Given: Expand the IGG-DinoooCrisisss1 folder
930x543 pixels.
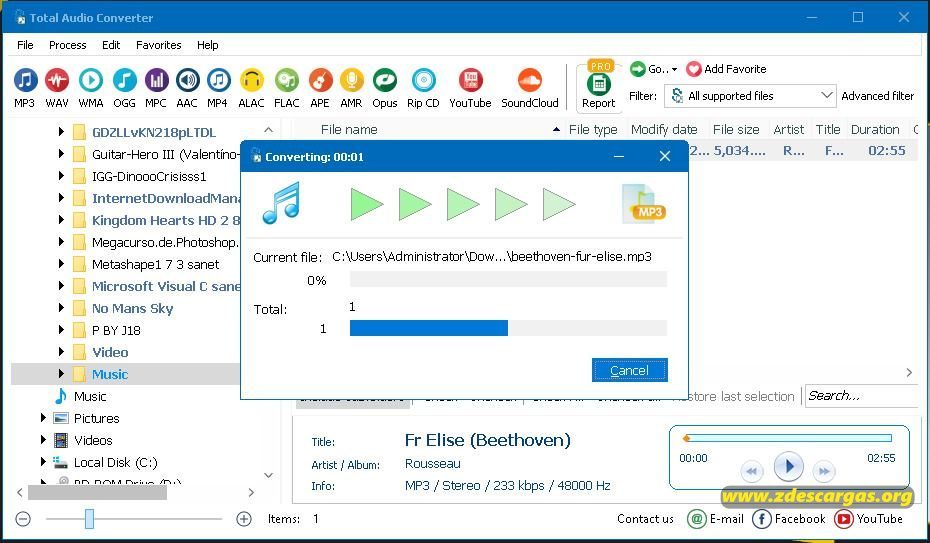Looking at the screenshot, I should click(60, 175).
